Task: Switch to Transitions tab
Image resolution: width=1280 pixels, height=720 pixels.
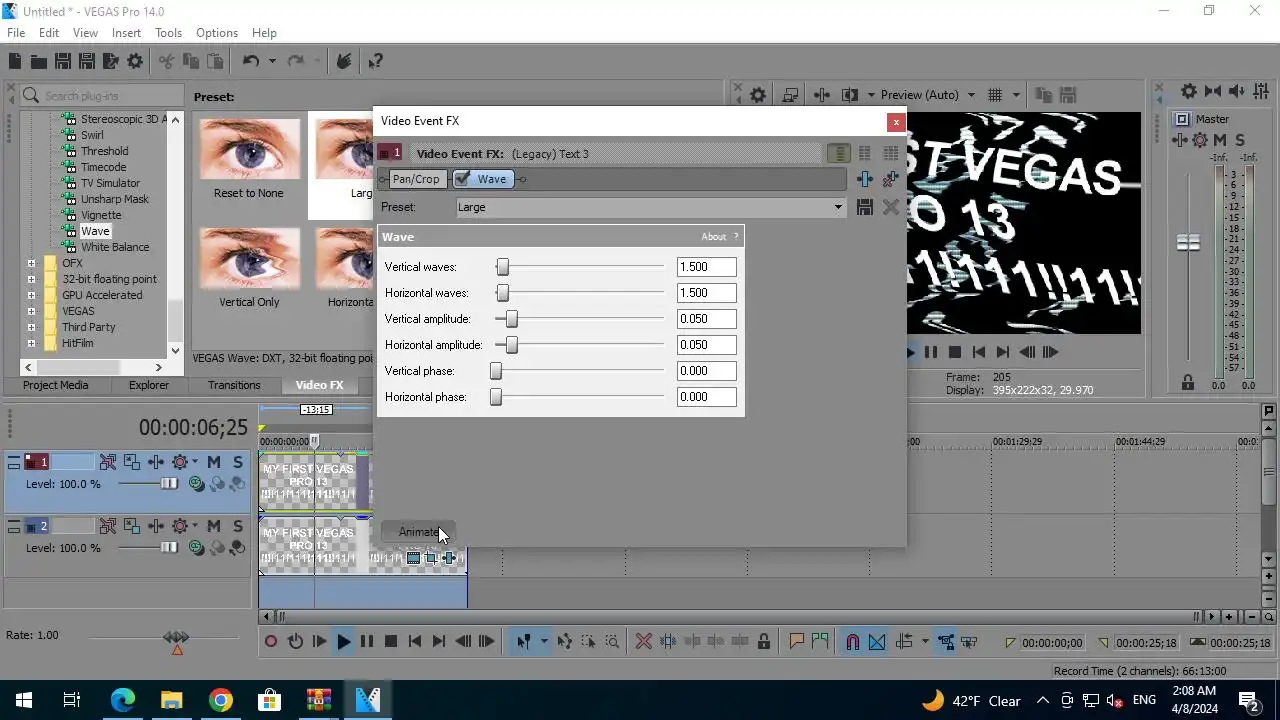Action: 234,385
